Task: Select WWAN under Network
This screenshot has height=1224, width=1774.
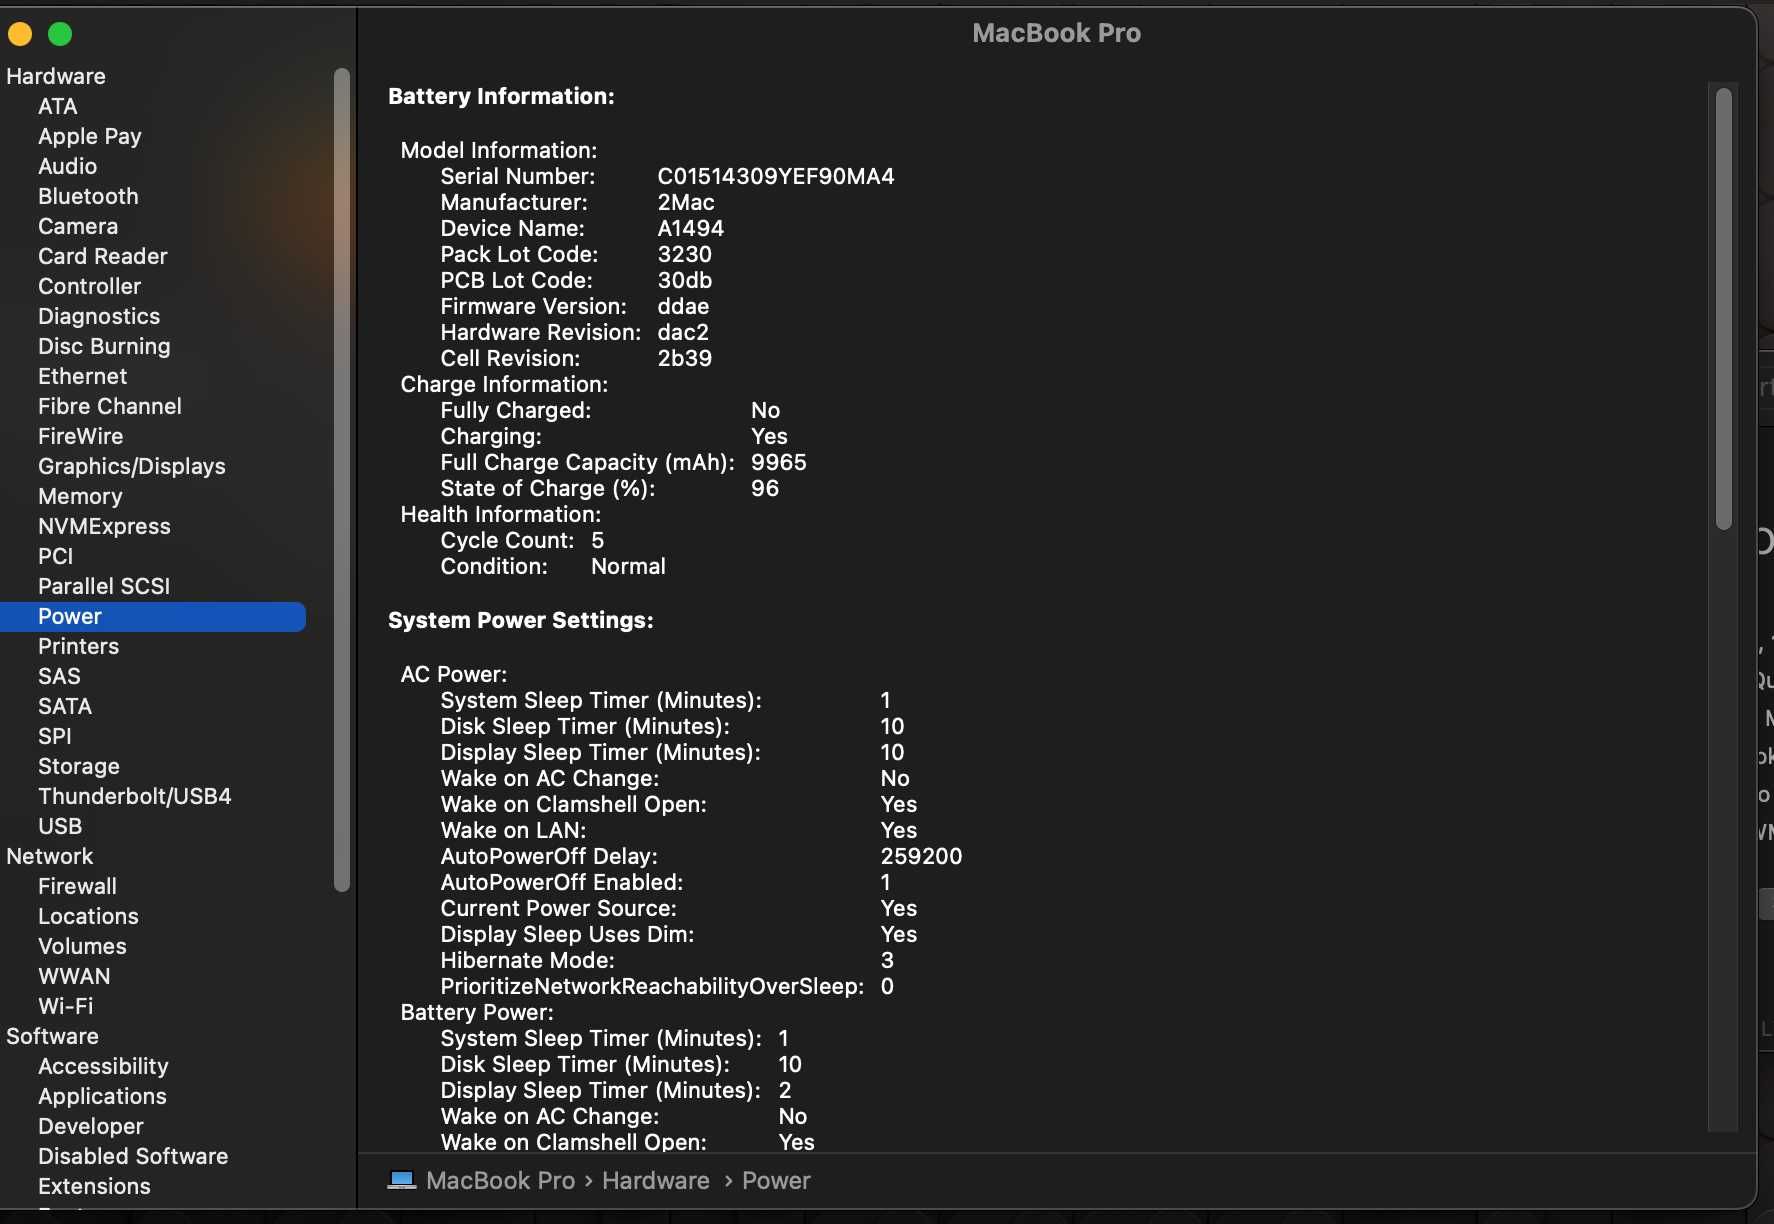Action: (74, 976)
